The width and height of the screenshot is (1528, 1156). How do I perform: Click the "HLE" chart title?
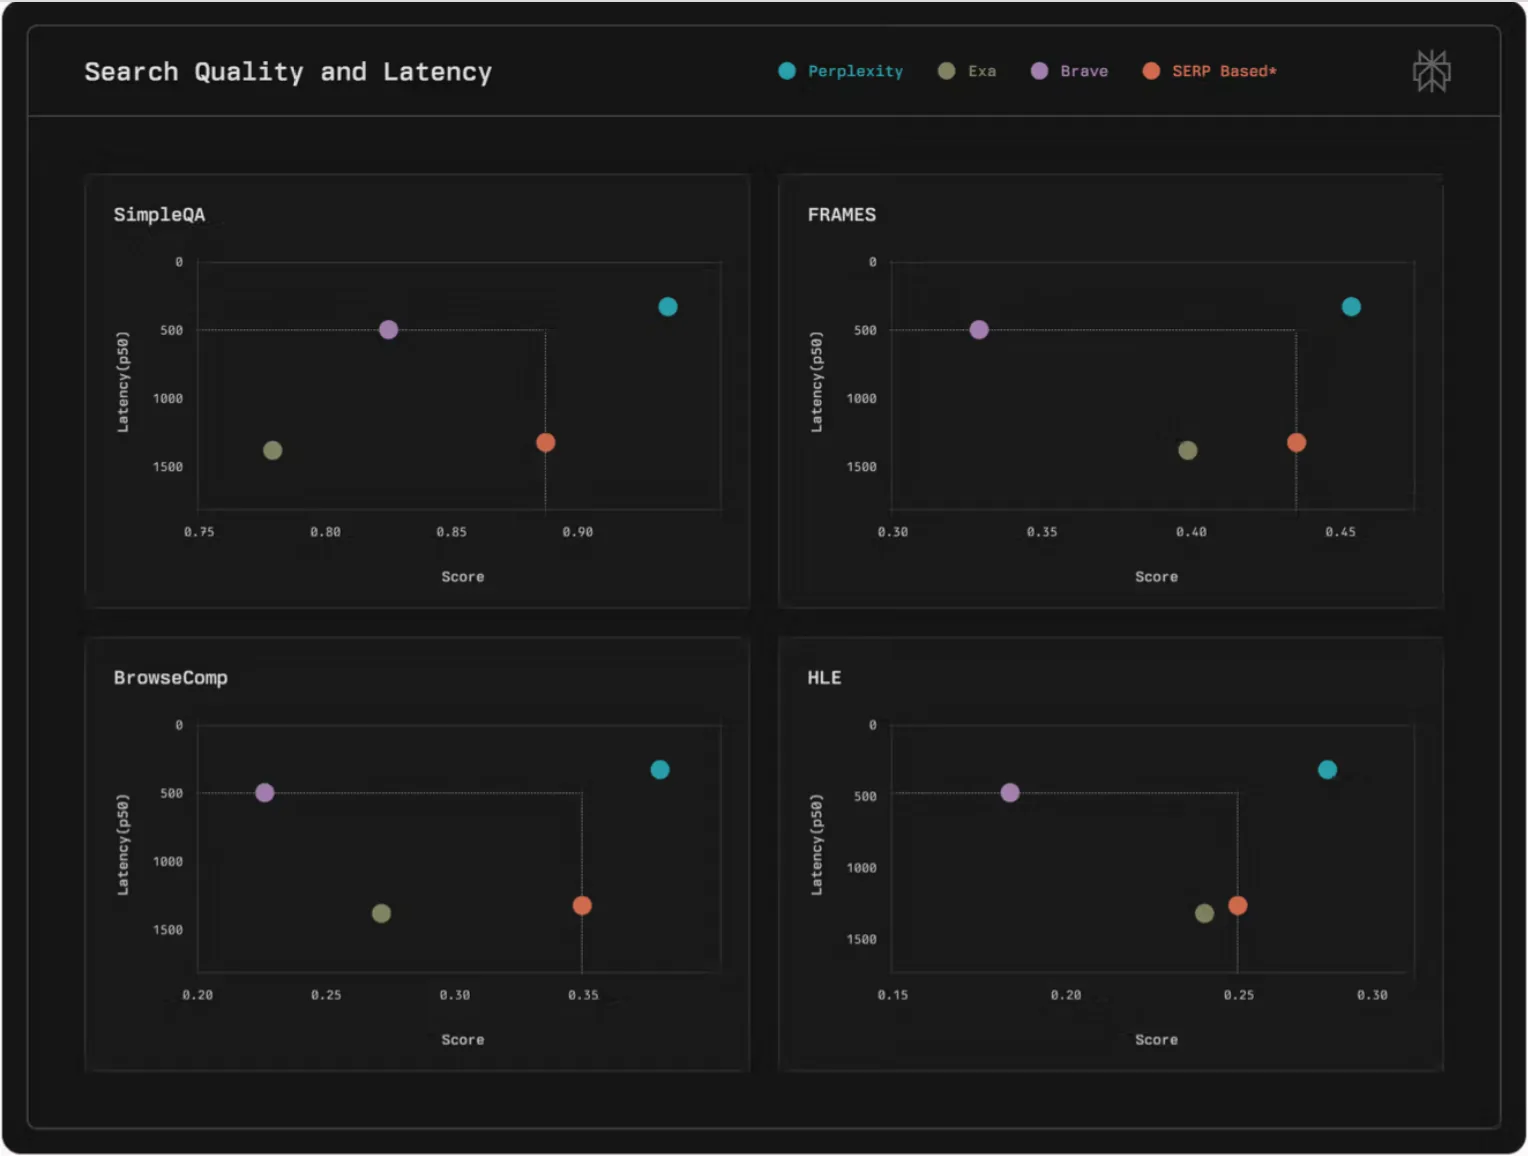point(824,678)
